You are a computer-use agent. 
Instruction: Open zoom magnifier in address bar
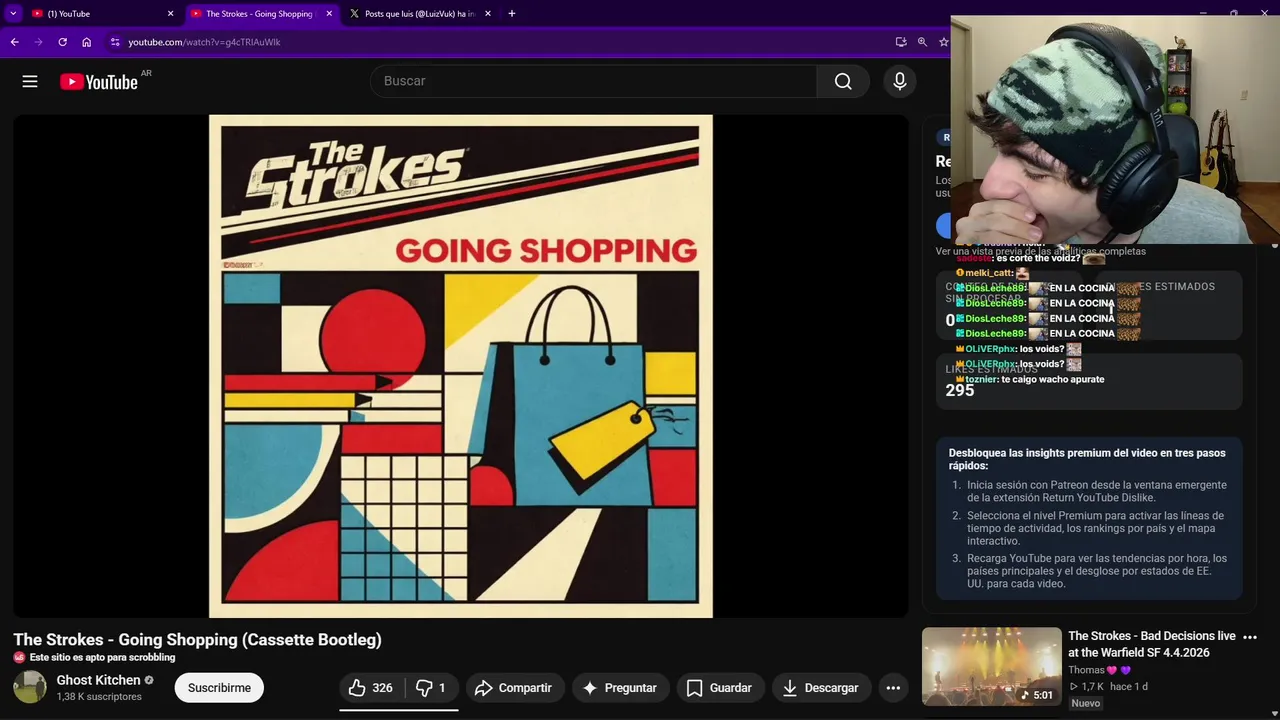(x=922, y=42)
